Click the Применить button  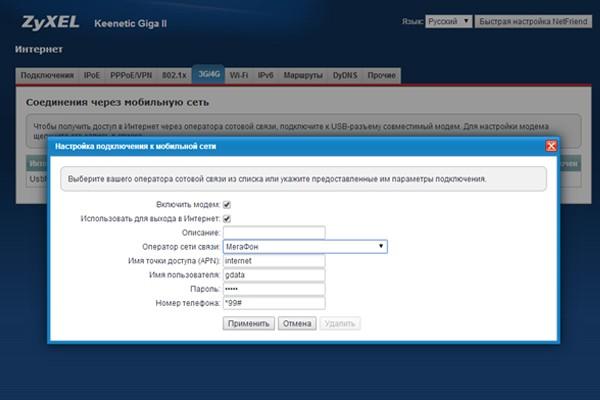(x=249, y=323)
